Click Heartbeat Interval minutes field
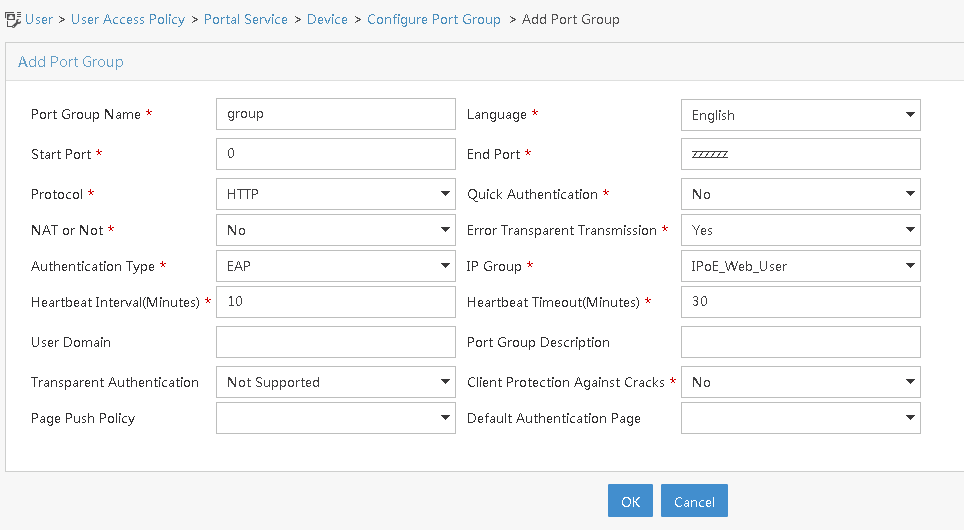The width and height of the screenshot is (964, 530). click(x=336, y=302)
